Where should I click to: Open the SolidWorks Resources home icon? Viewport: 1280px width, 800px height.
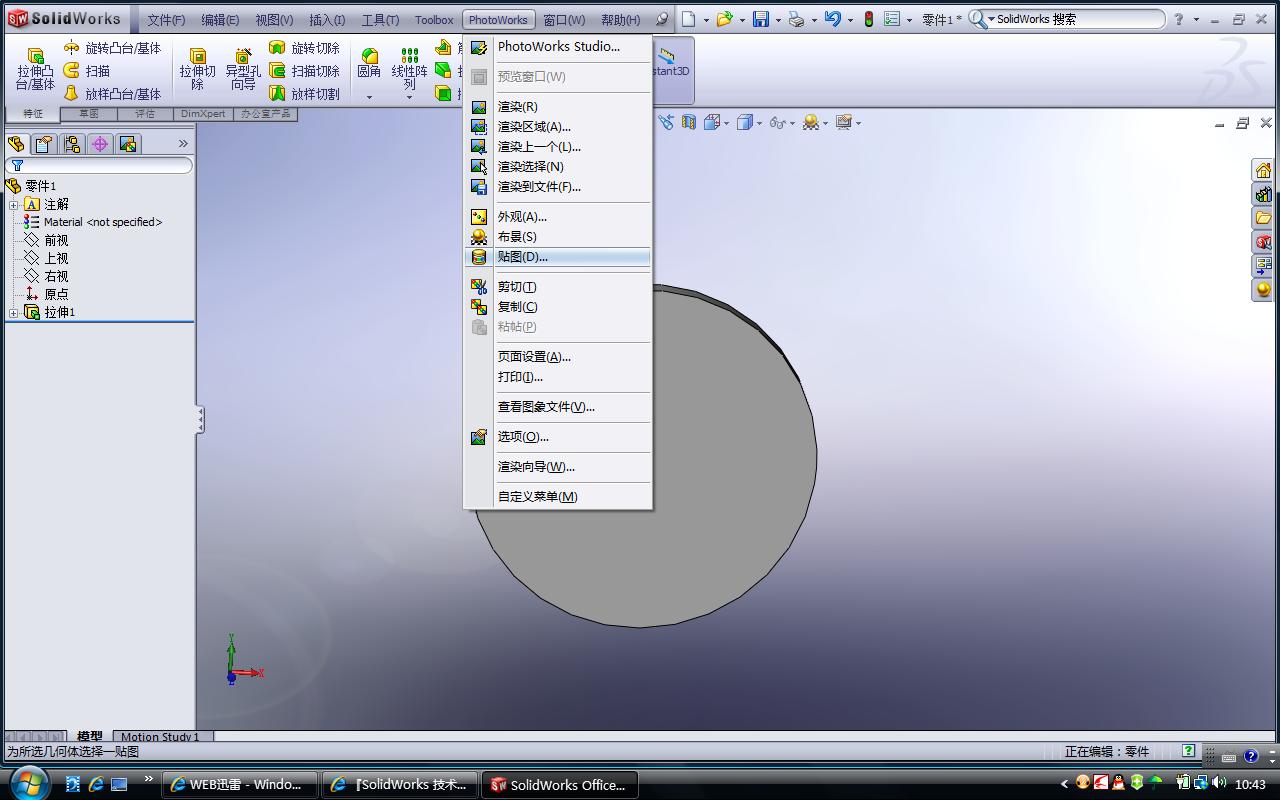coord(1263,170)
